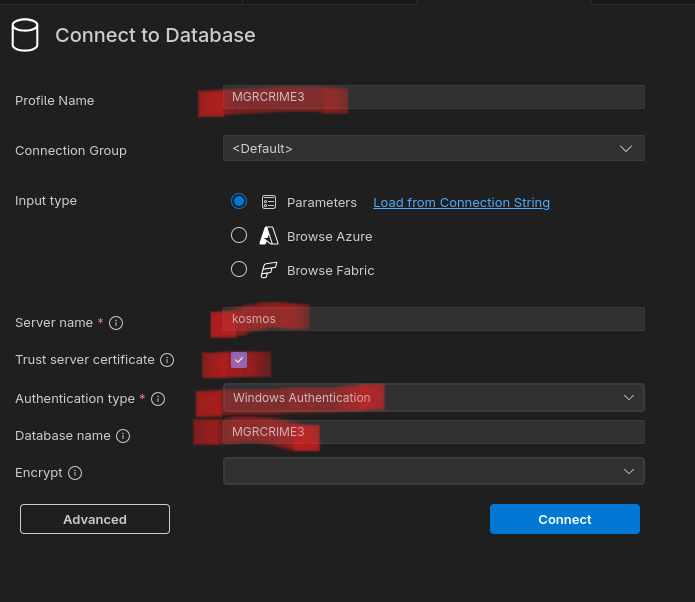Viewport: 695px width, 602px height.
Task: Click info icon next to Server name
Action: click(x=116, y=323)
